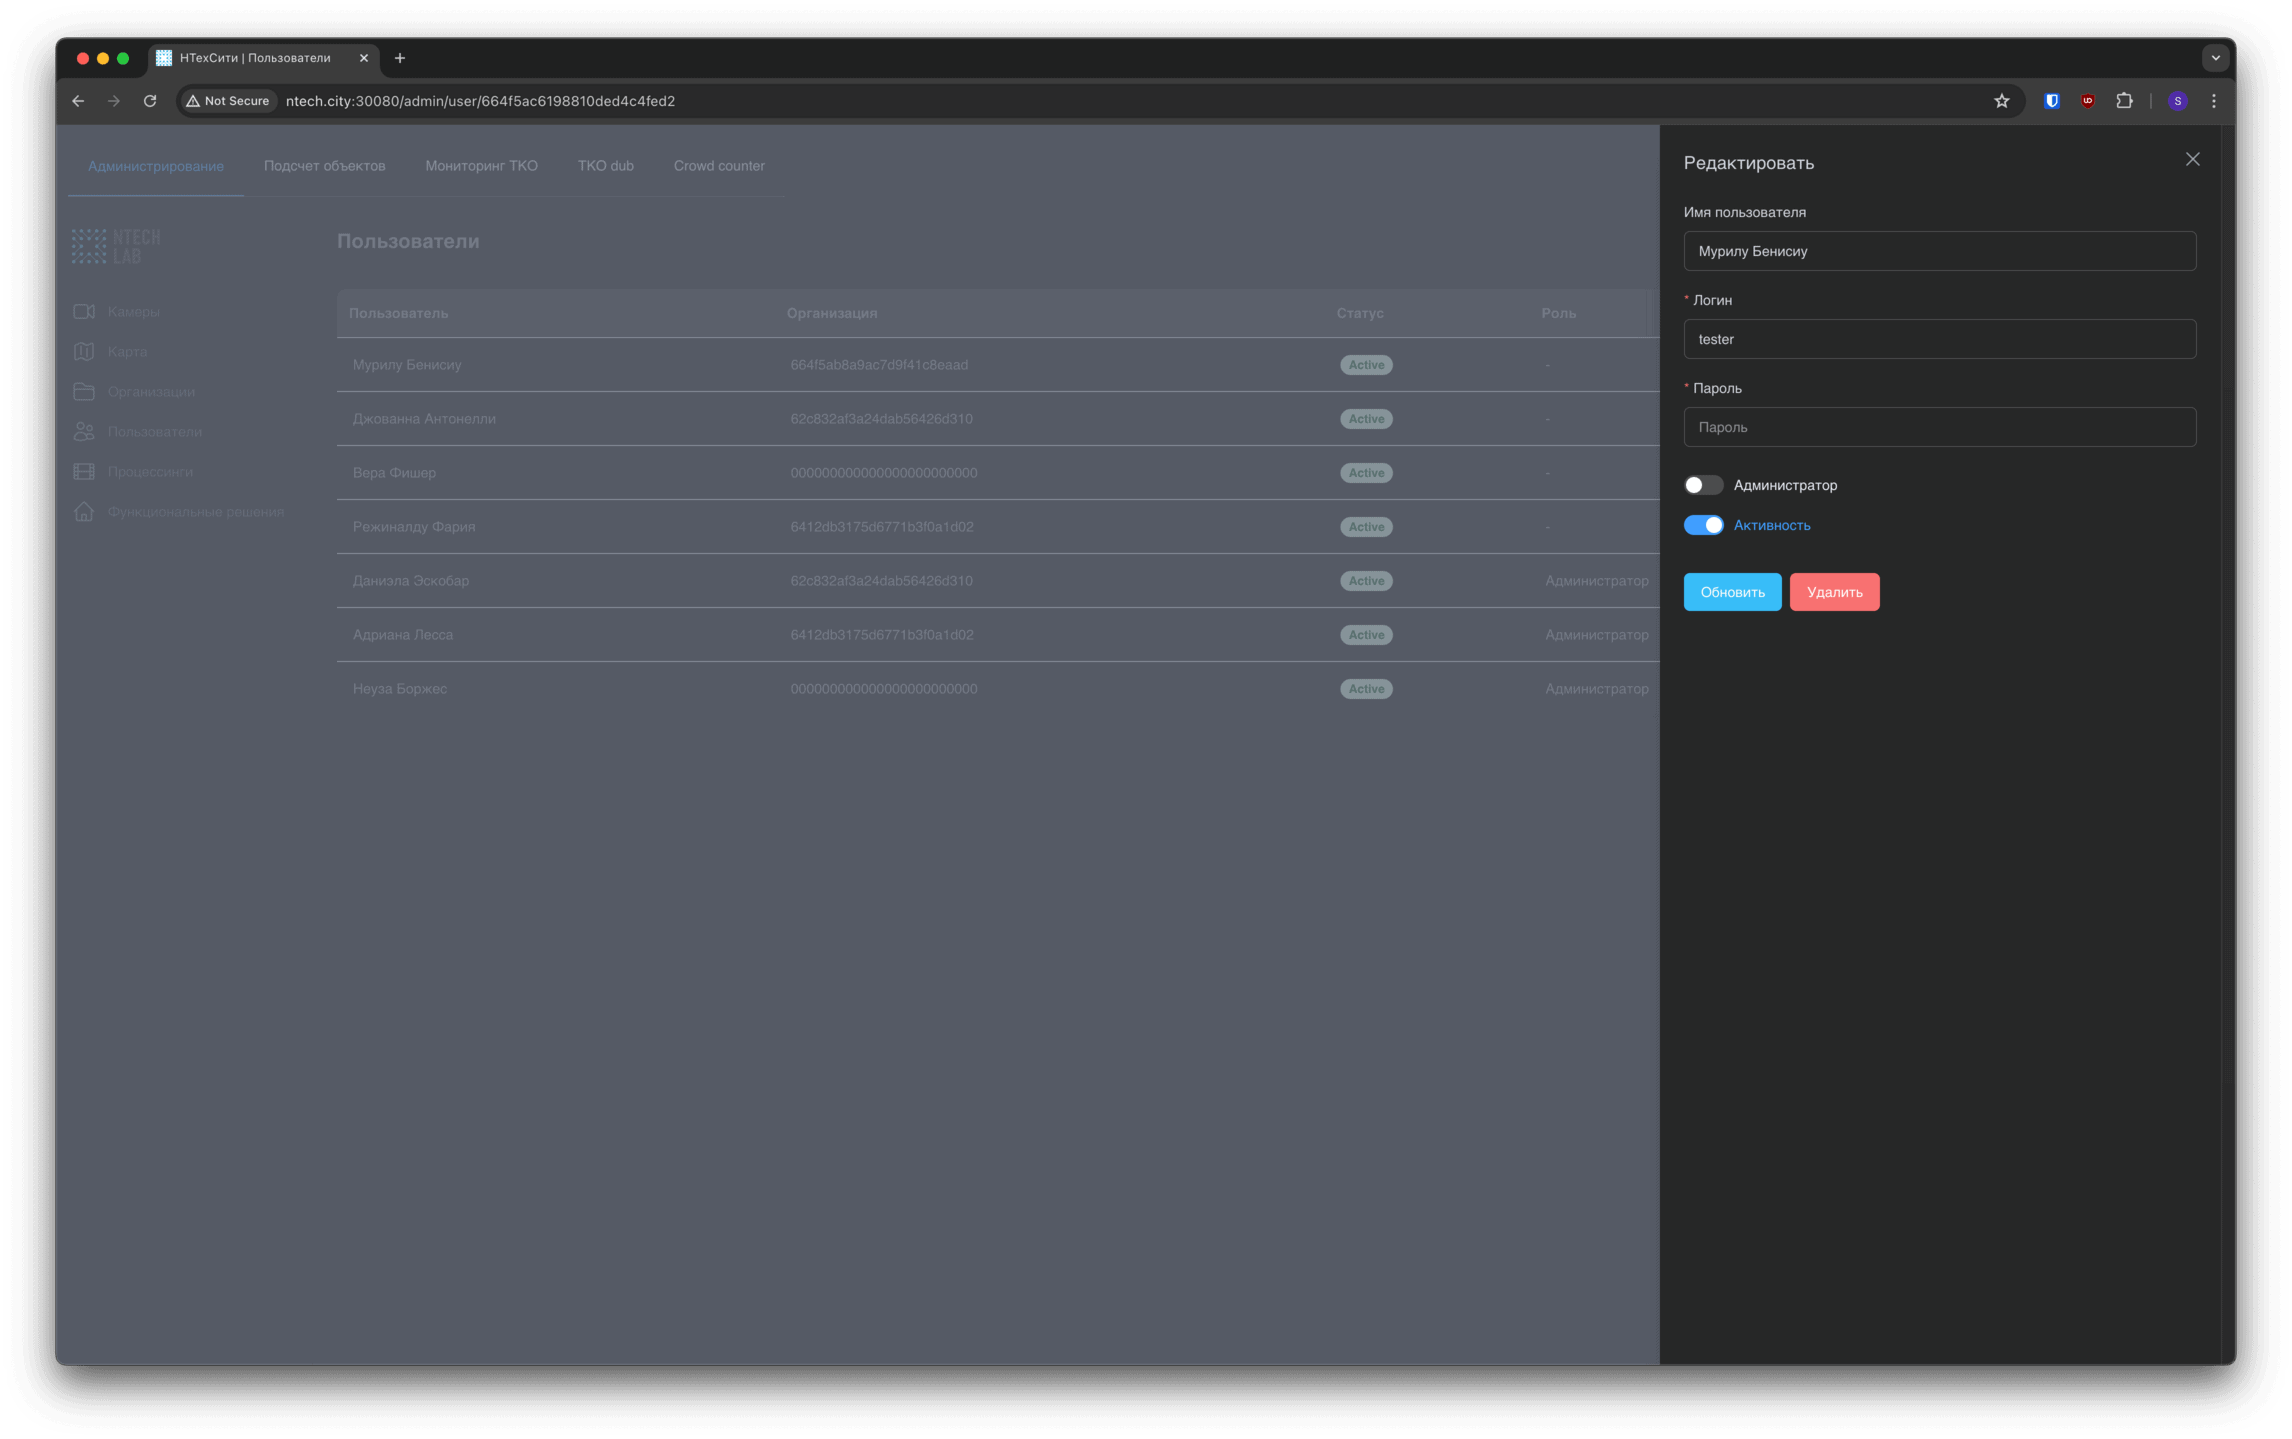The width and height of the screenshot is (2292, 1439).
Task: Switch to Подсчет объектов tab
Action: click(x=324, y=166)
